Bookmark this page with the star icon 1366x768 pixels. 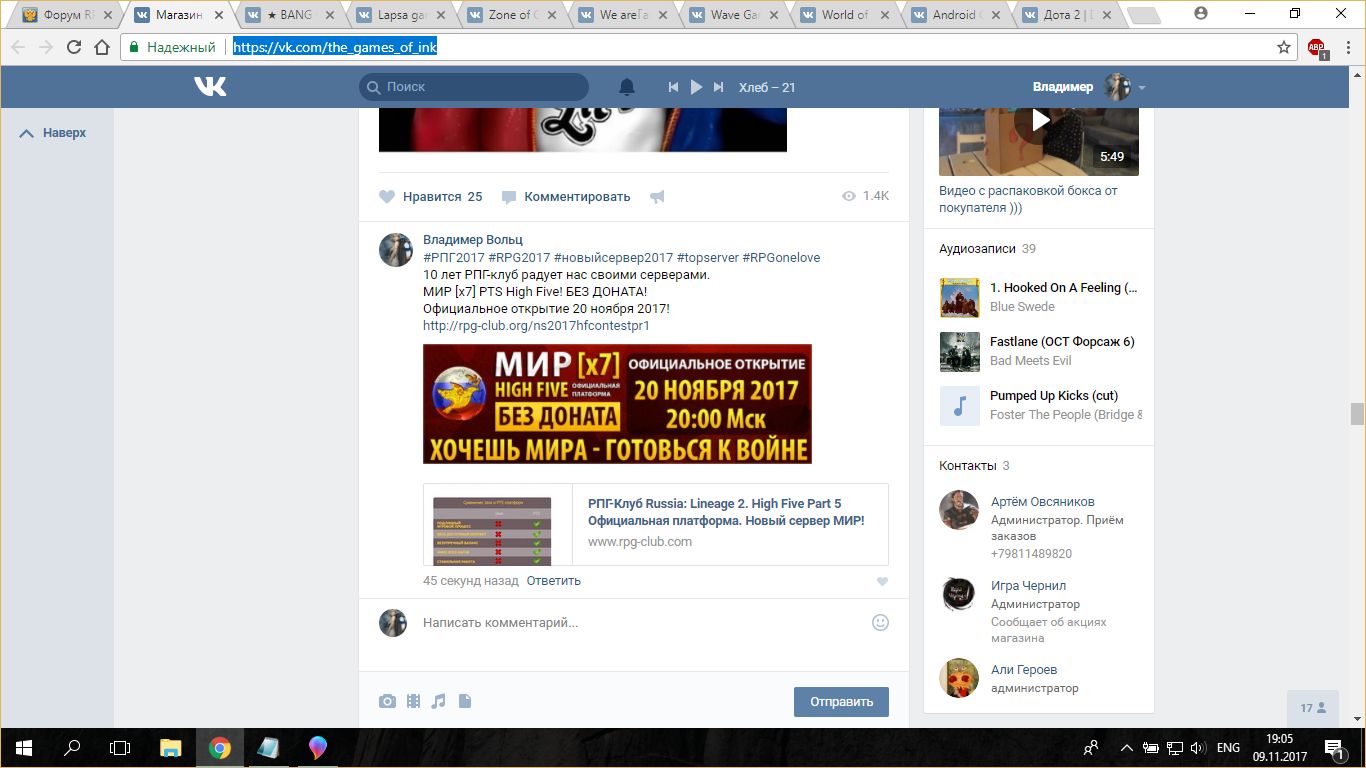click(1284, 47)
